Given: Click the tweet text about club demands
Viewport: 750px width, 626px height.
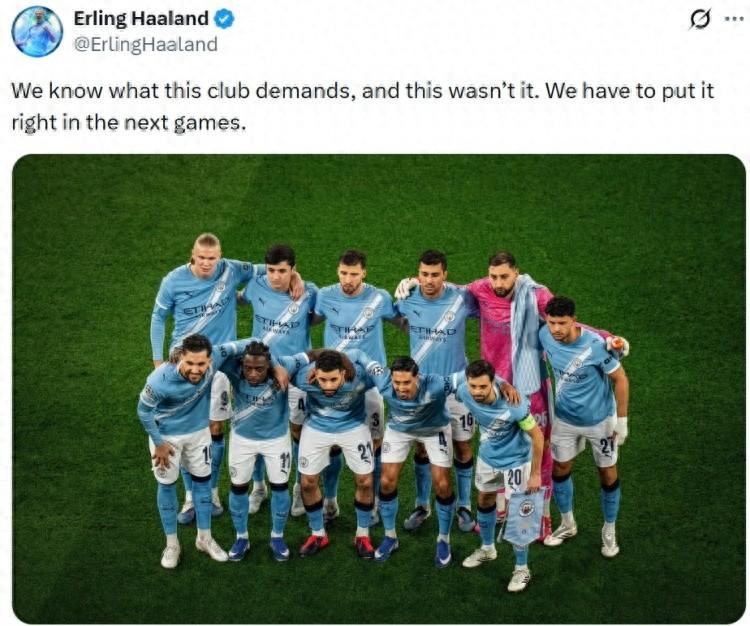Looking at the screenshot, I should pos(362,106).
